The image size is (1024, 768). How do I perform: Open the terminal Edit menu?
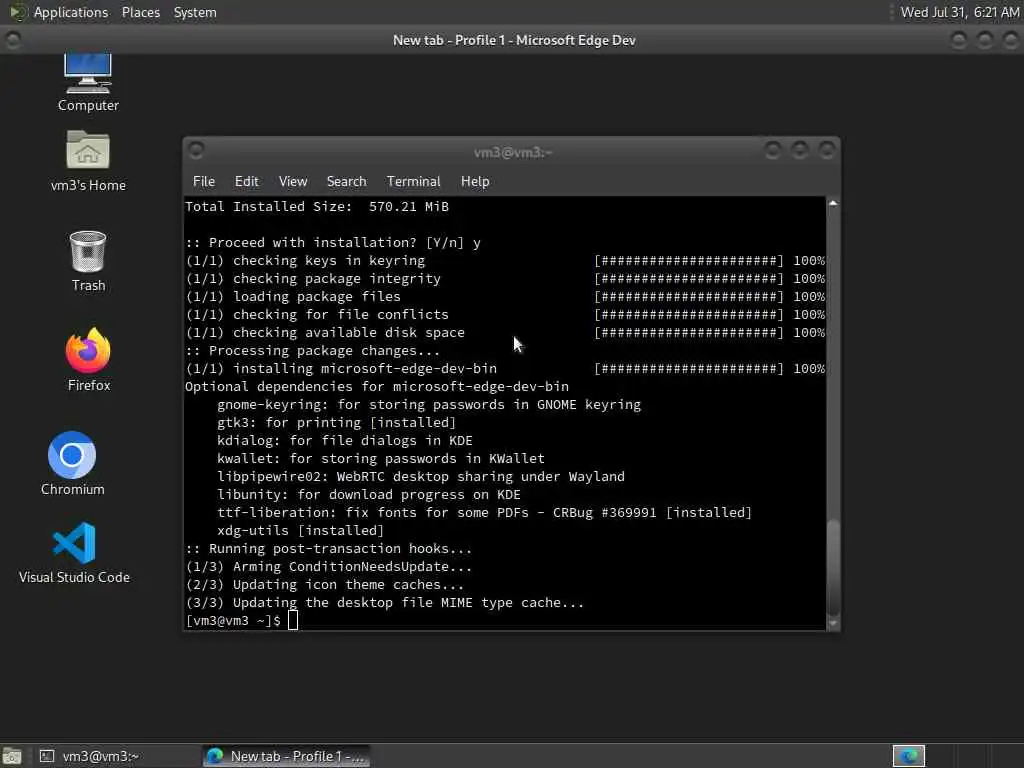[x=246, y=182]
